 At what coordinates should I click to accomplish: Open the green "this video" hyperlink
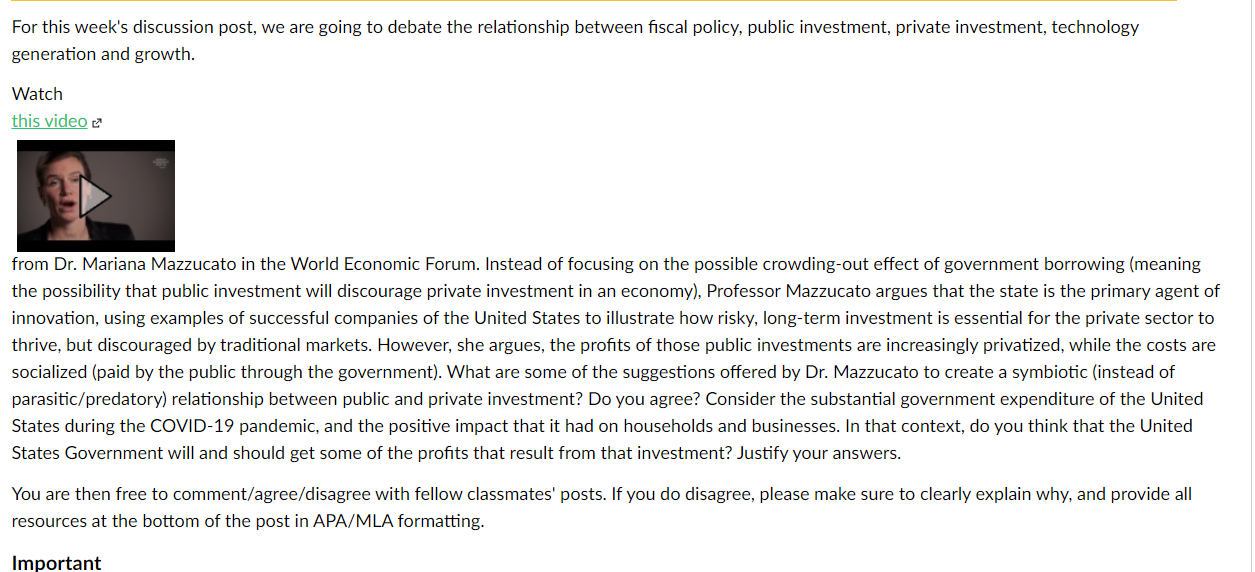[x=50, y=121]
